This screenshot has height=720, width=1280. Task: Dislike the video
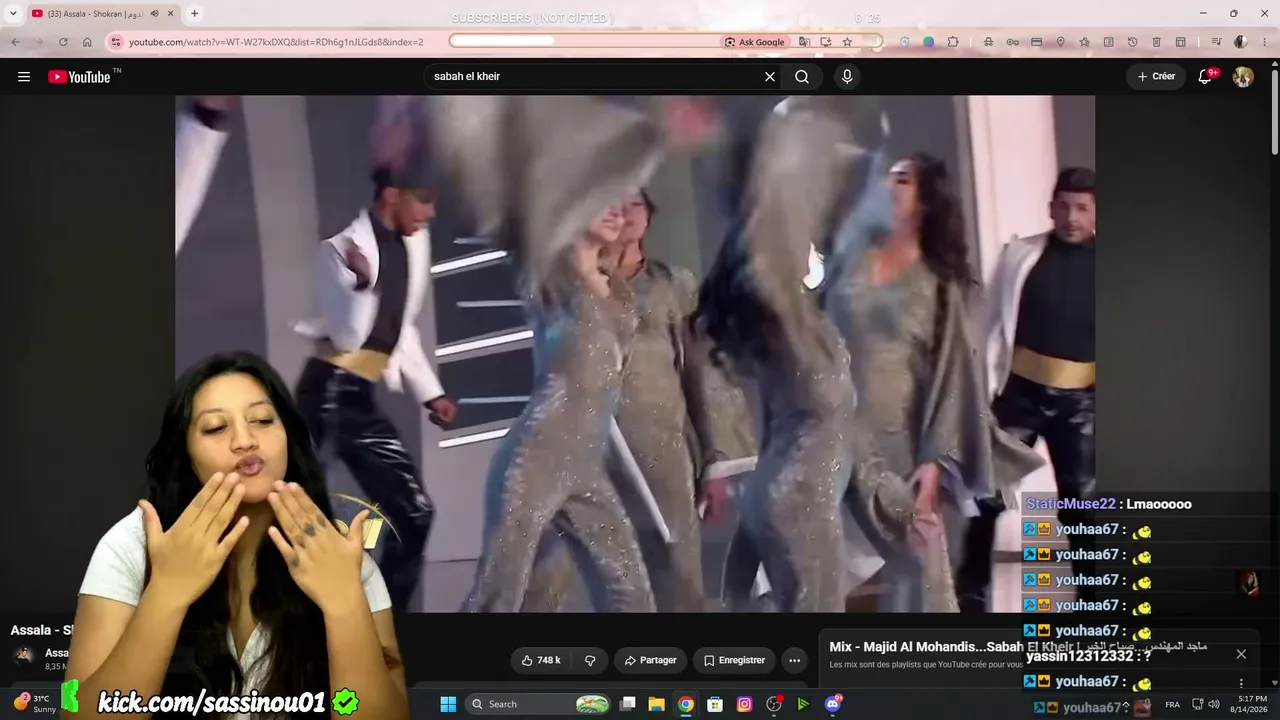tap(590, 660)
